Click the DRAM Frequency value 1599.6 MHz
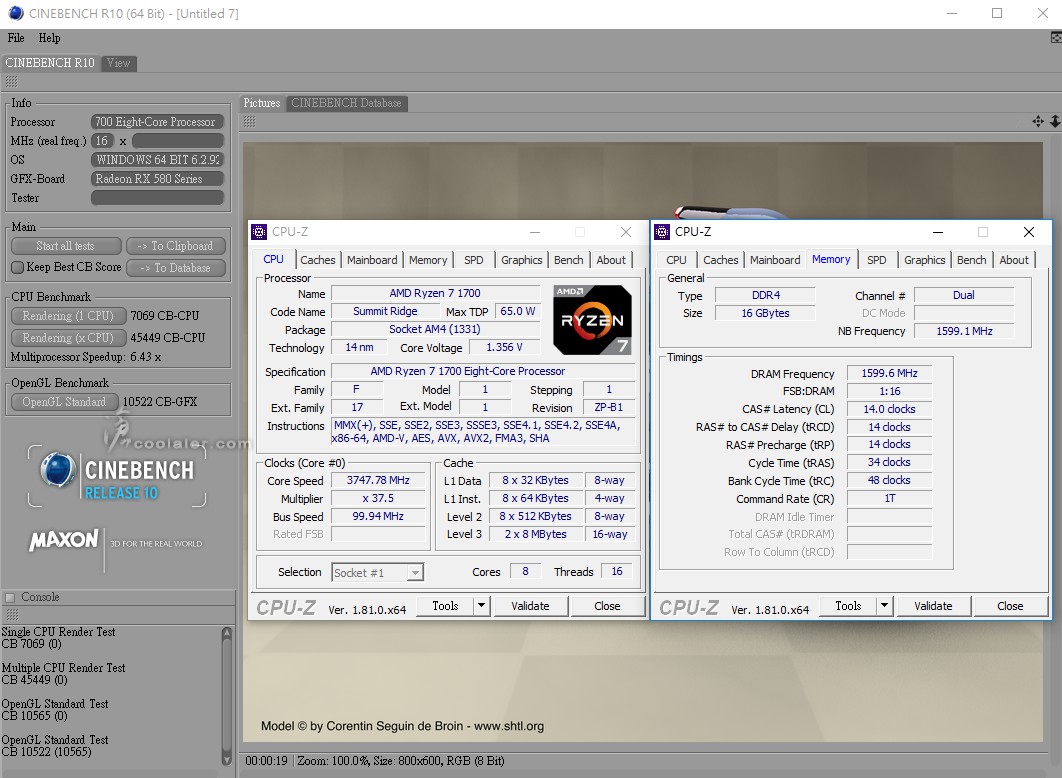Screen dimensions: 1062x778 click(x=889, y=374)
